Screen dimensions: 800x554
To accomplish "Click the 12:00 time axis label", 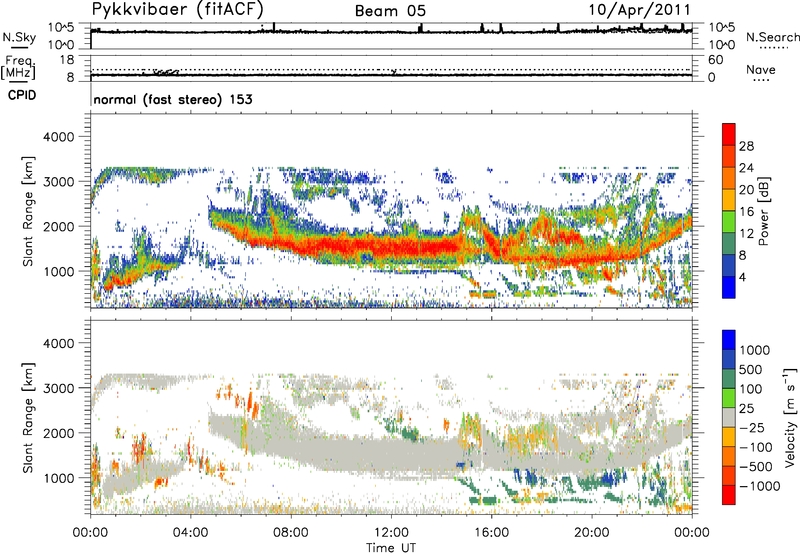I will (391, 533).
